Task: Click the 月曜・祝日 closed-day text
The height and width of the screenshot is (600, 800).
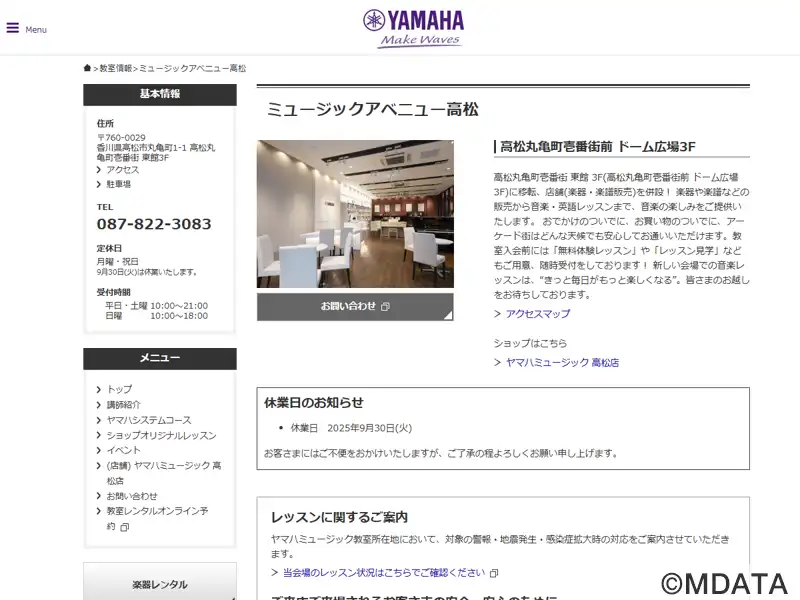Action: coord(117,261)
